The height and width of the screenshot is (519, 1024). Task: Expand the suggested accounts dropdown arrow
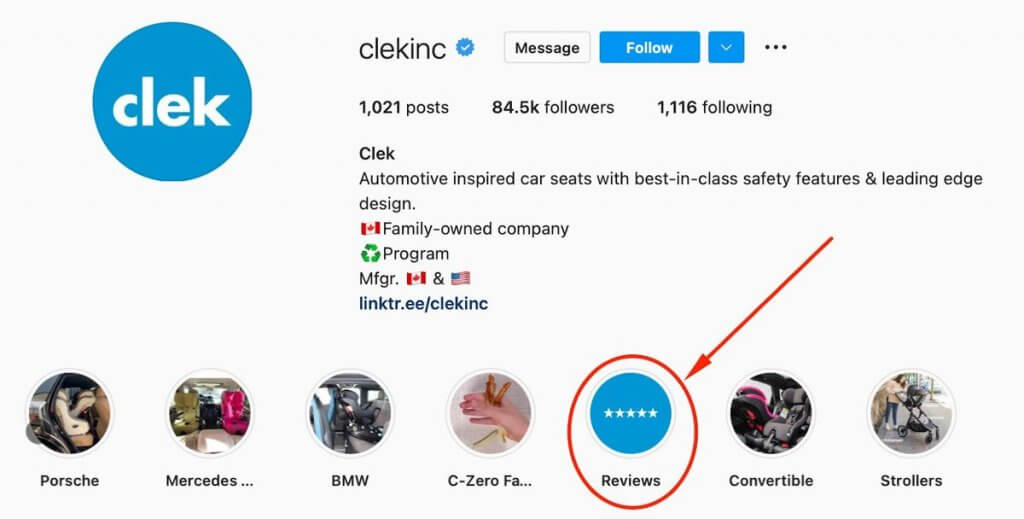pos(726,47)
